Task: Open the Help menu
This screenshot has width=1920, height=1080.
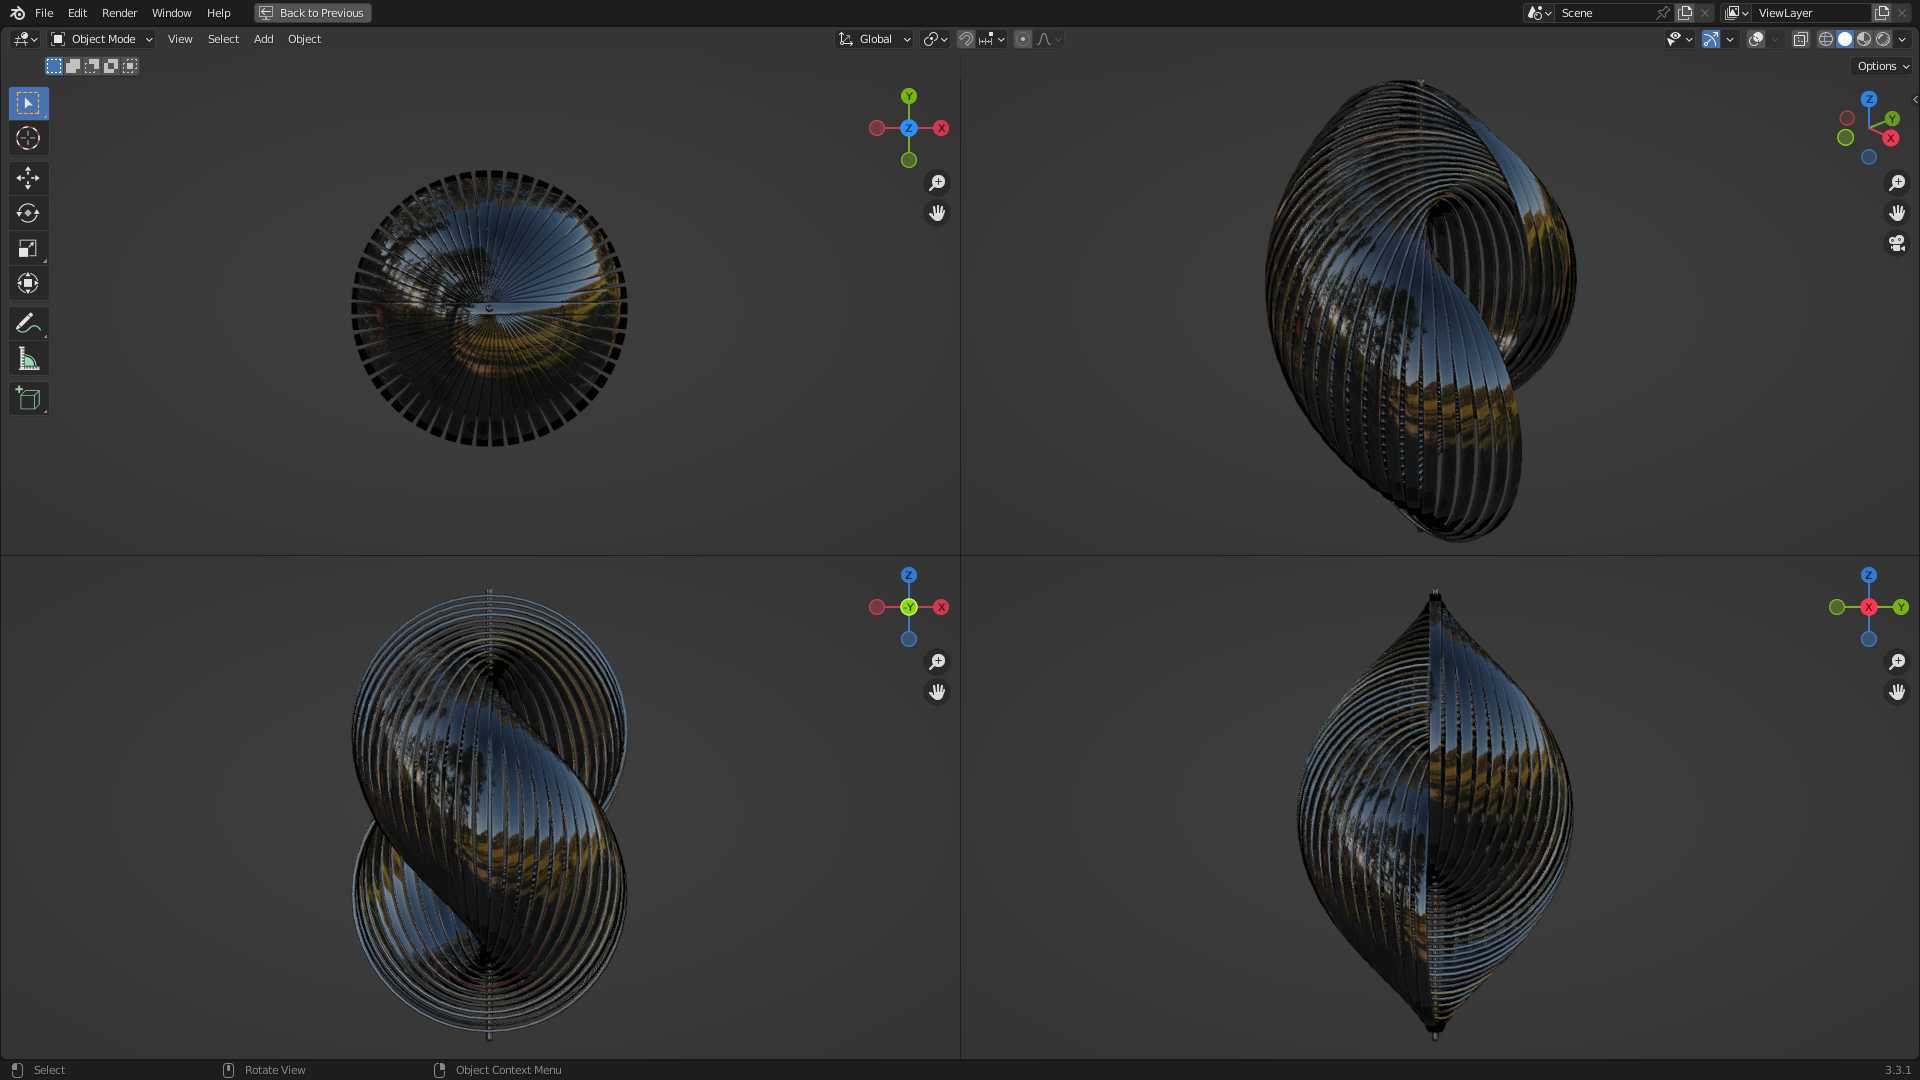Action: [218, 13]
